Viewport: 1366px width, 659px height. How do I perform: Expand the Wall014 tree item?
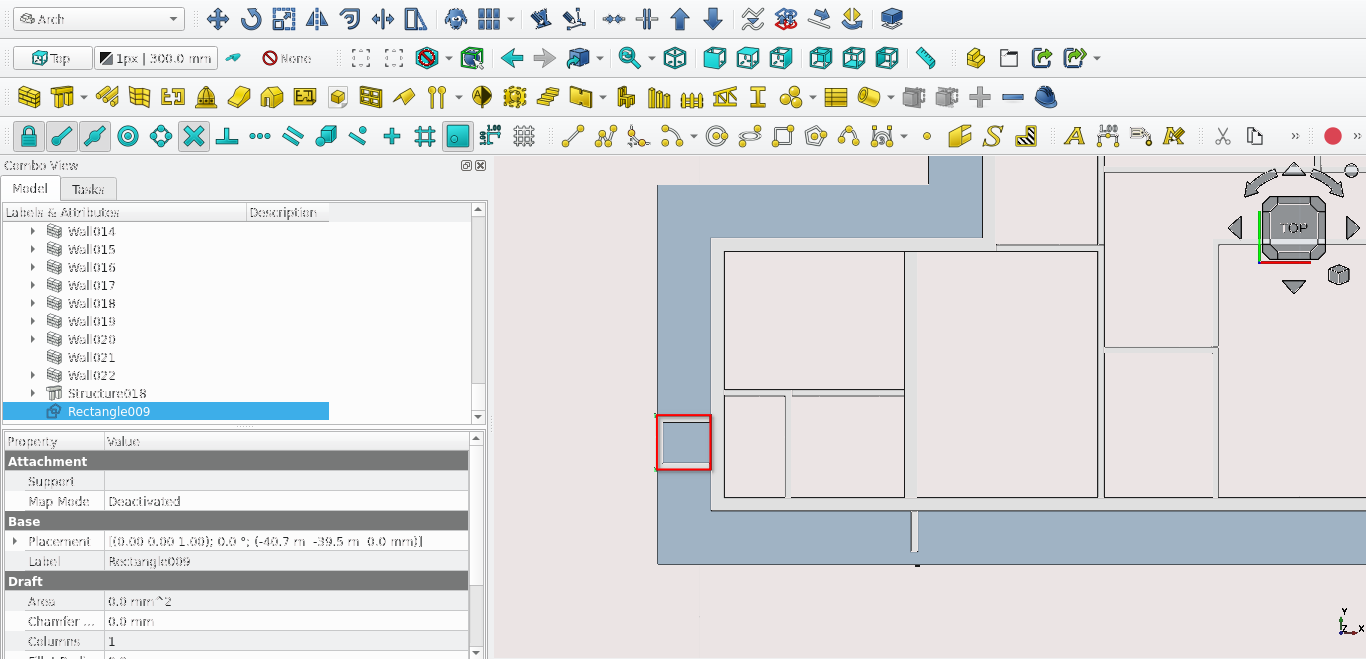coord(33,231)
